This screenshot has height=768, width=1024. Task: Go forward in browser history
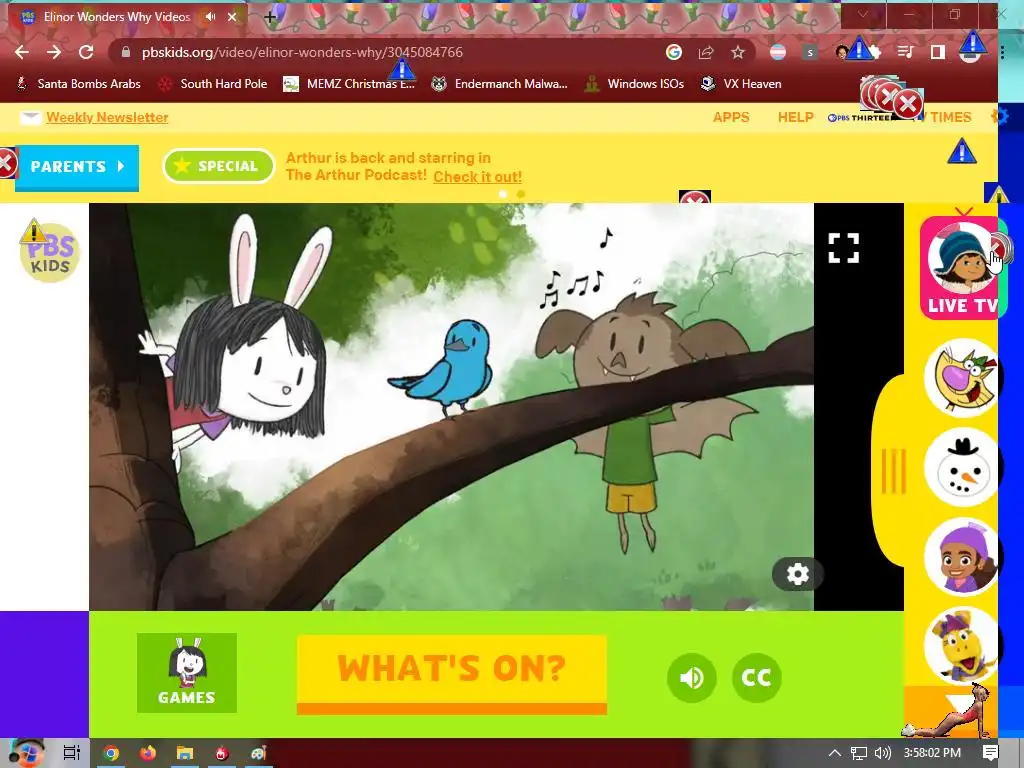click(54, 52)
